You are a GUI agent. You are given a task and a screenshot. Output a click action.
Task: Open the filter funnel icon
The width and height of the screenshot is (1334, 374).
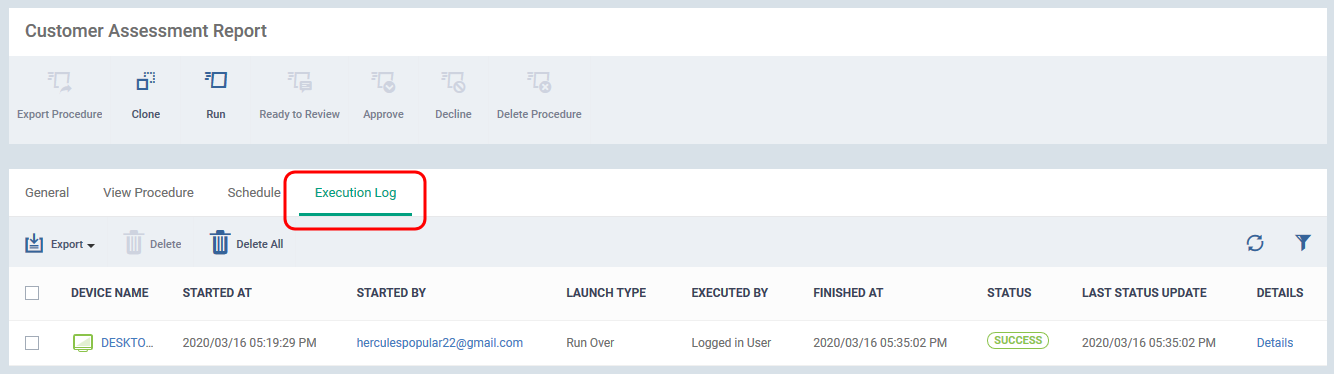[x=1303, y=243]
